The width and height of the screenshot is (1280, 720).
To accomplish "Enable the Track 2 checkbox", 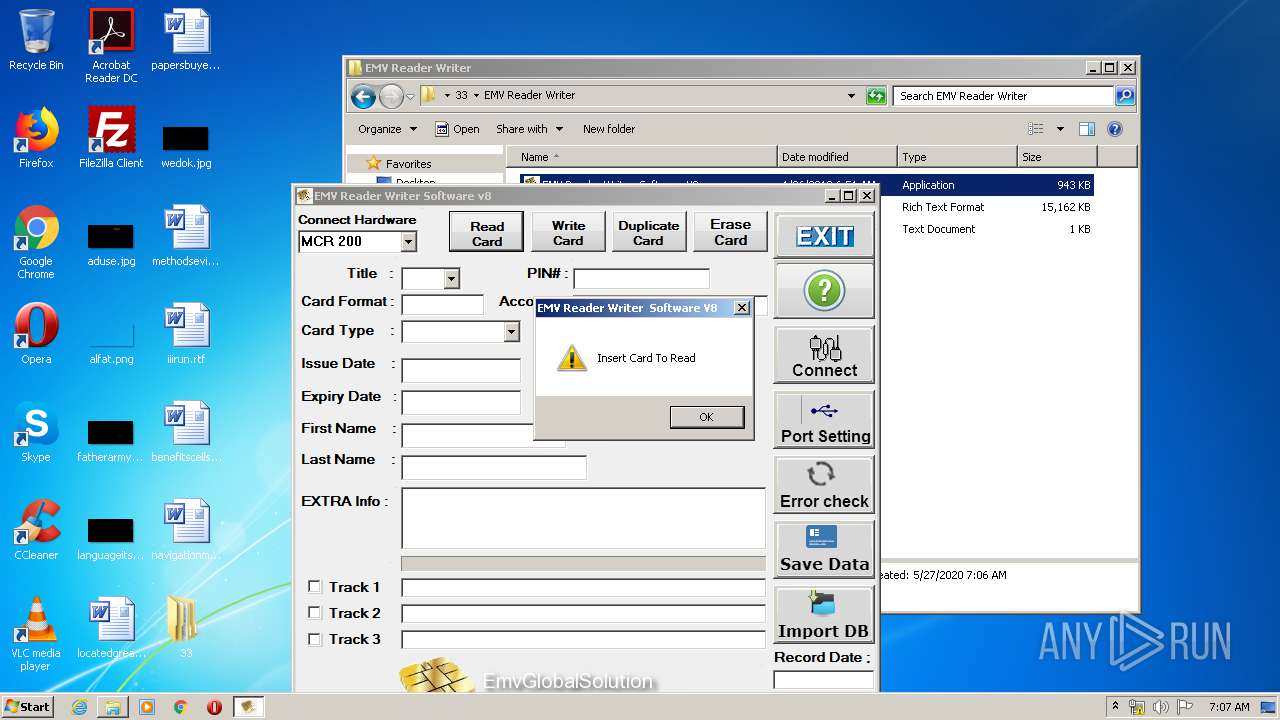I will [x=314, y=613].
